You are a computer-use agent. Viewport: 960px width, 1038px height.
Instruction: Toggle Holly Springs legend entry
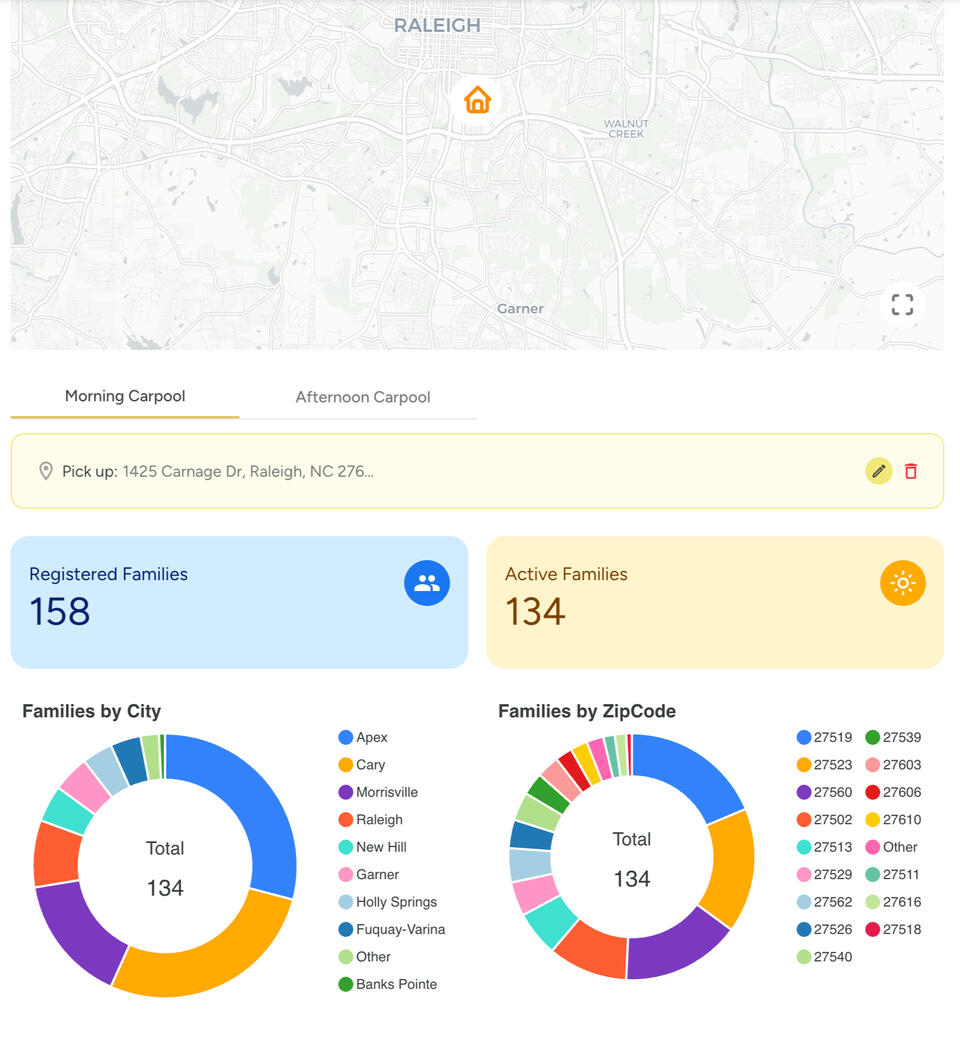396,902
